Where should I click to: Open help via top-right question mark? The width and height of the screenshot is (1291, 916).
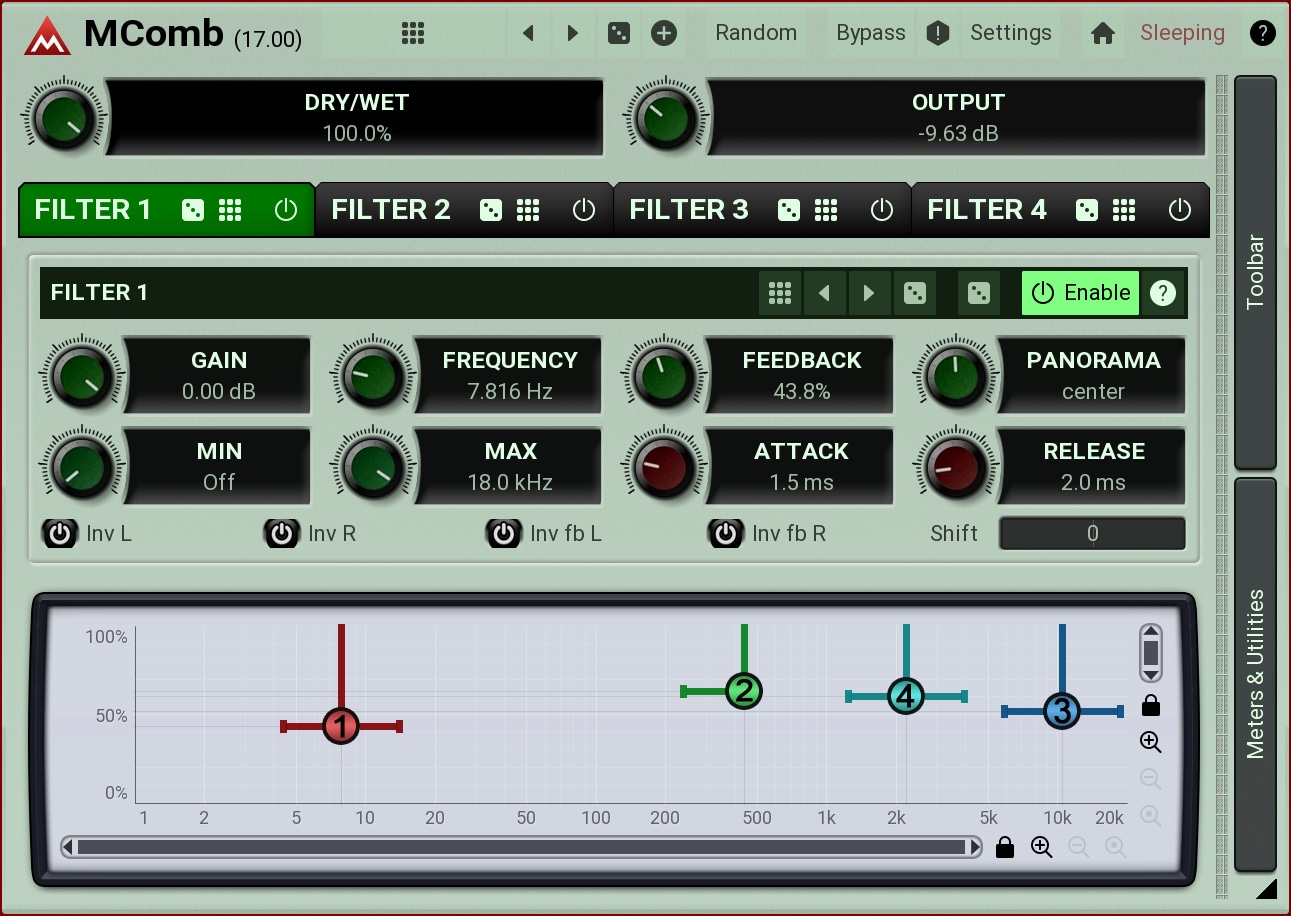[x=1262, y=33]
